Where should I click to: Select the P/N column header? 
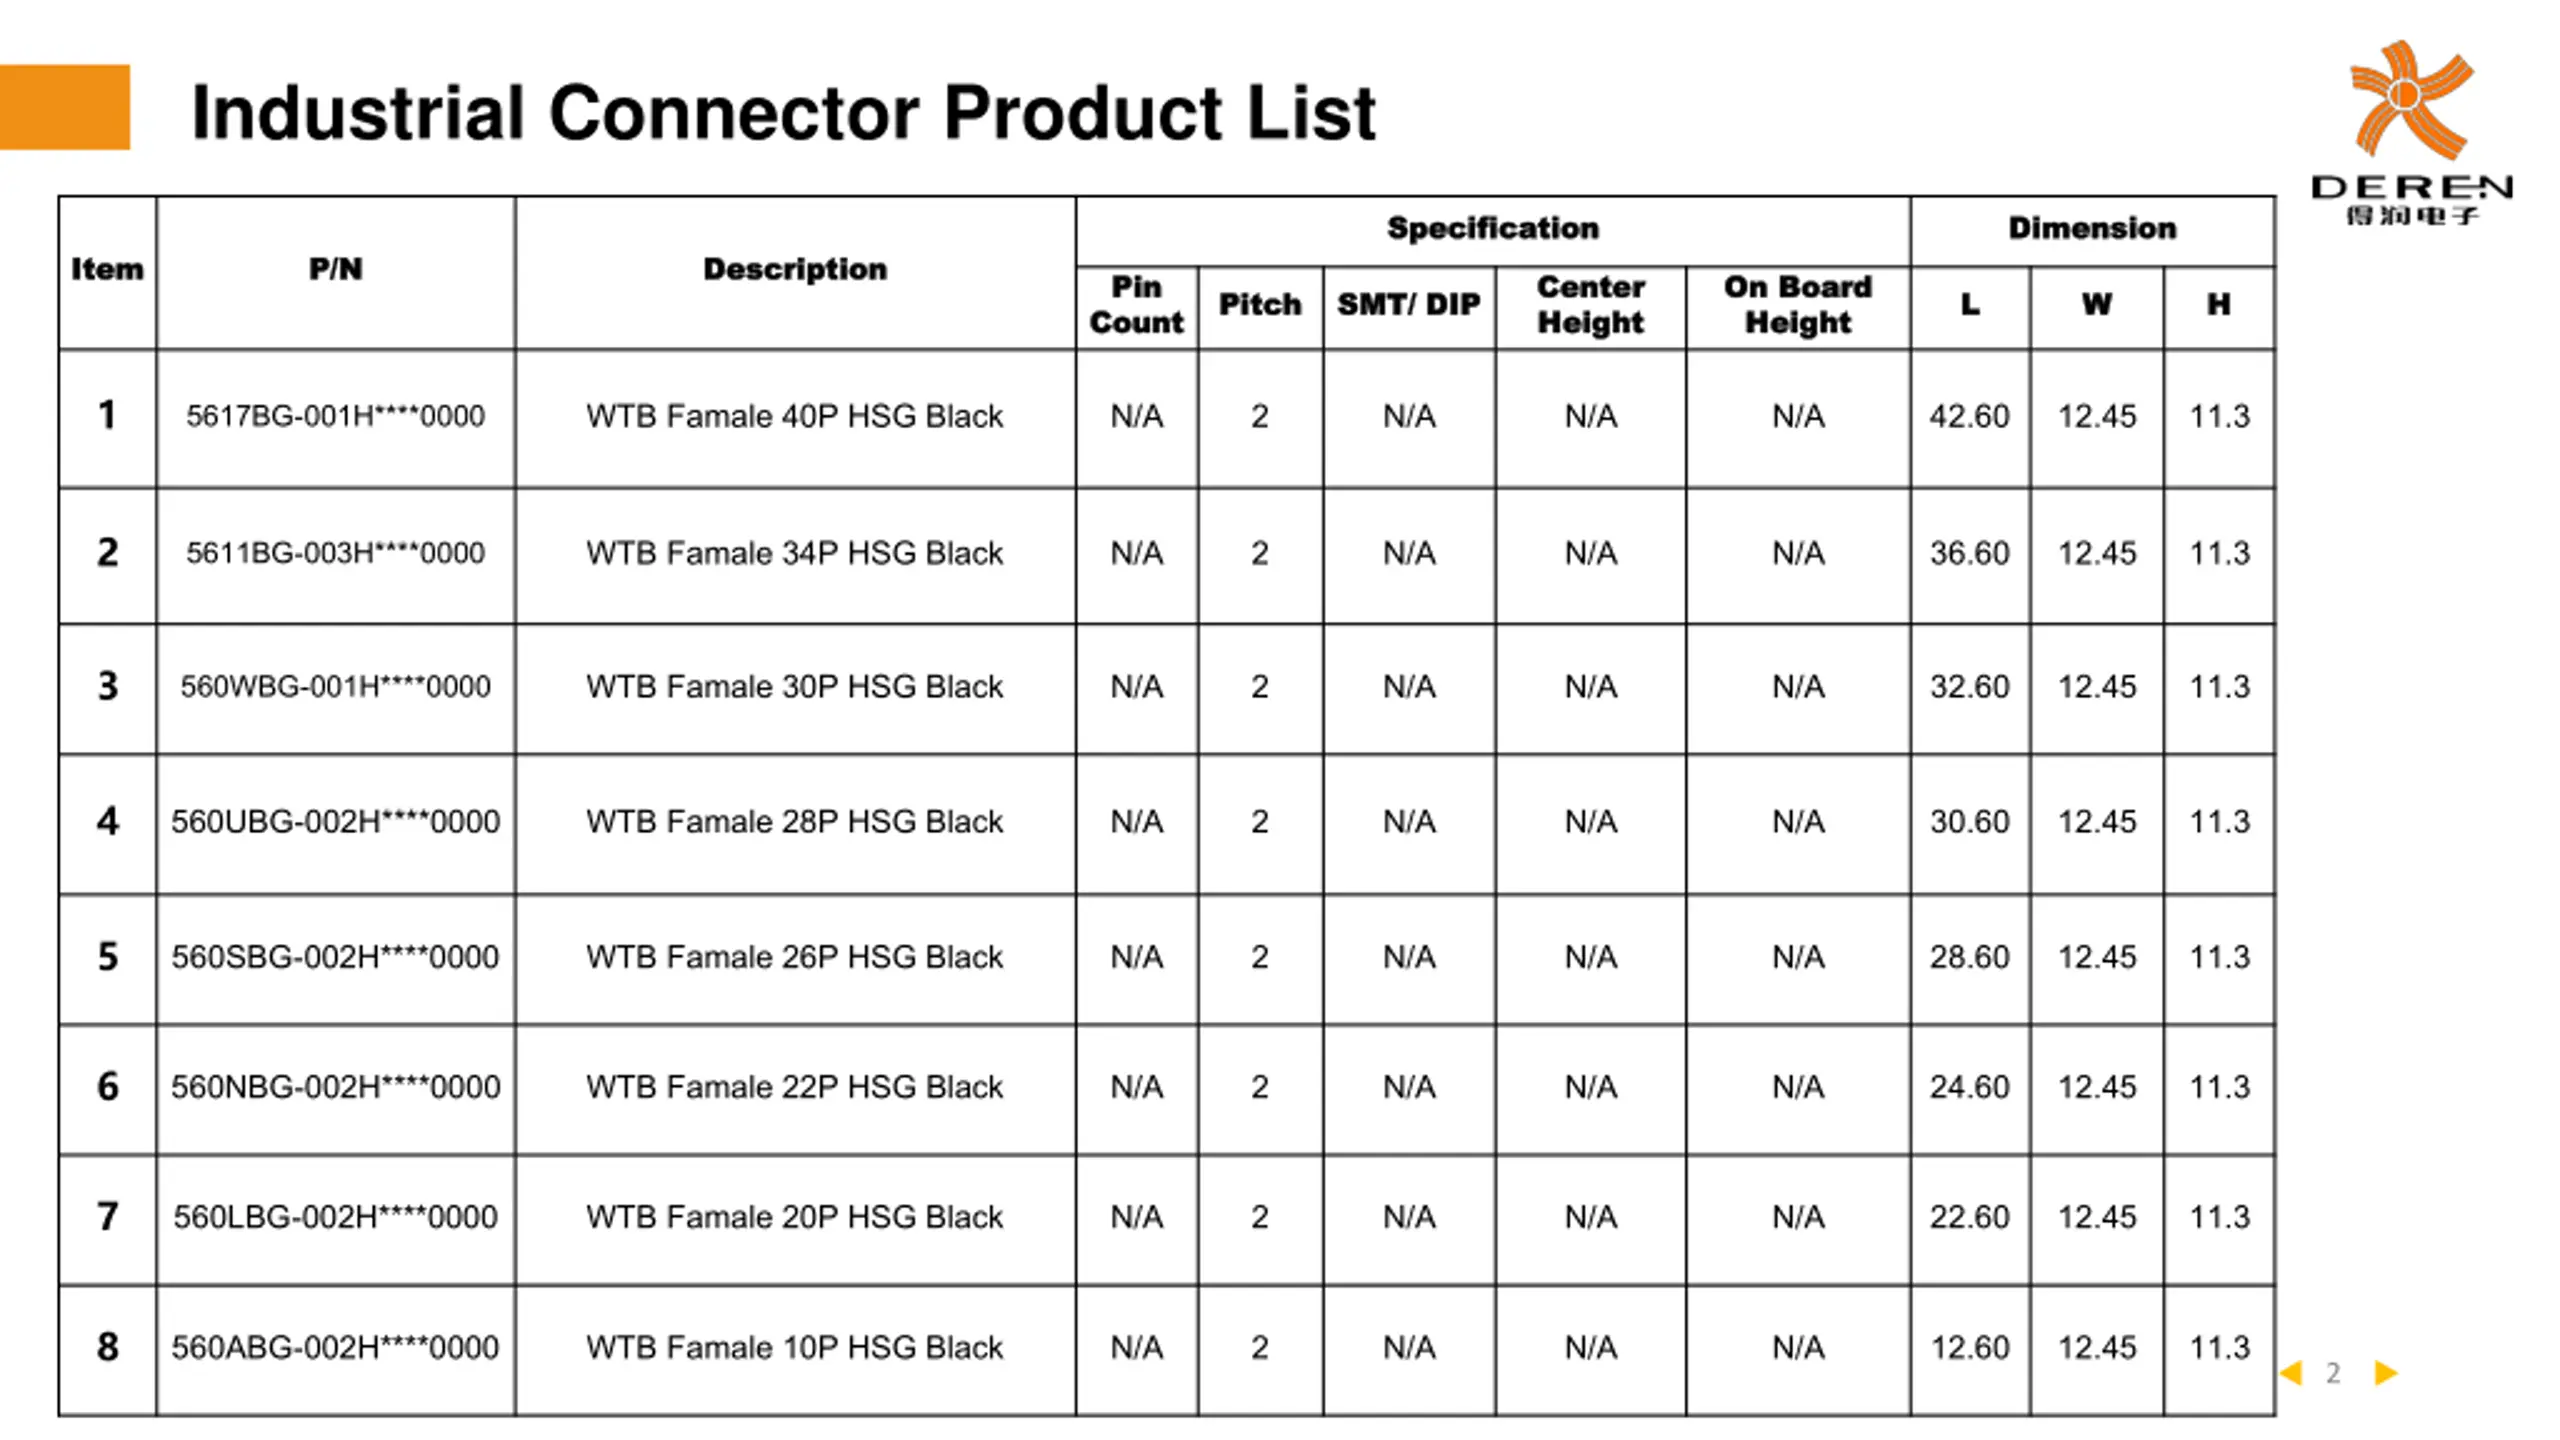click(x=336, y=270)
